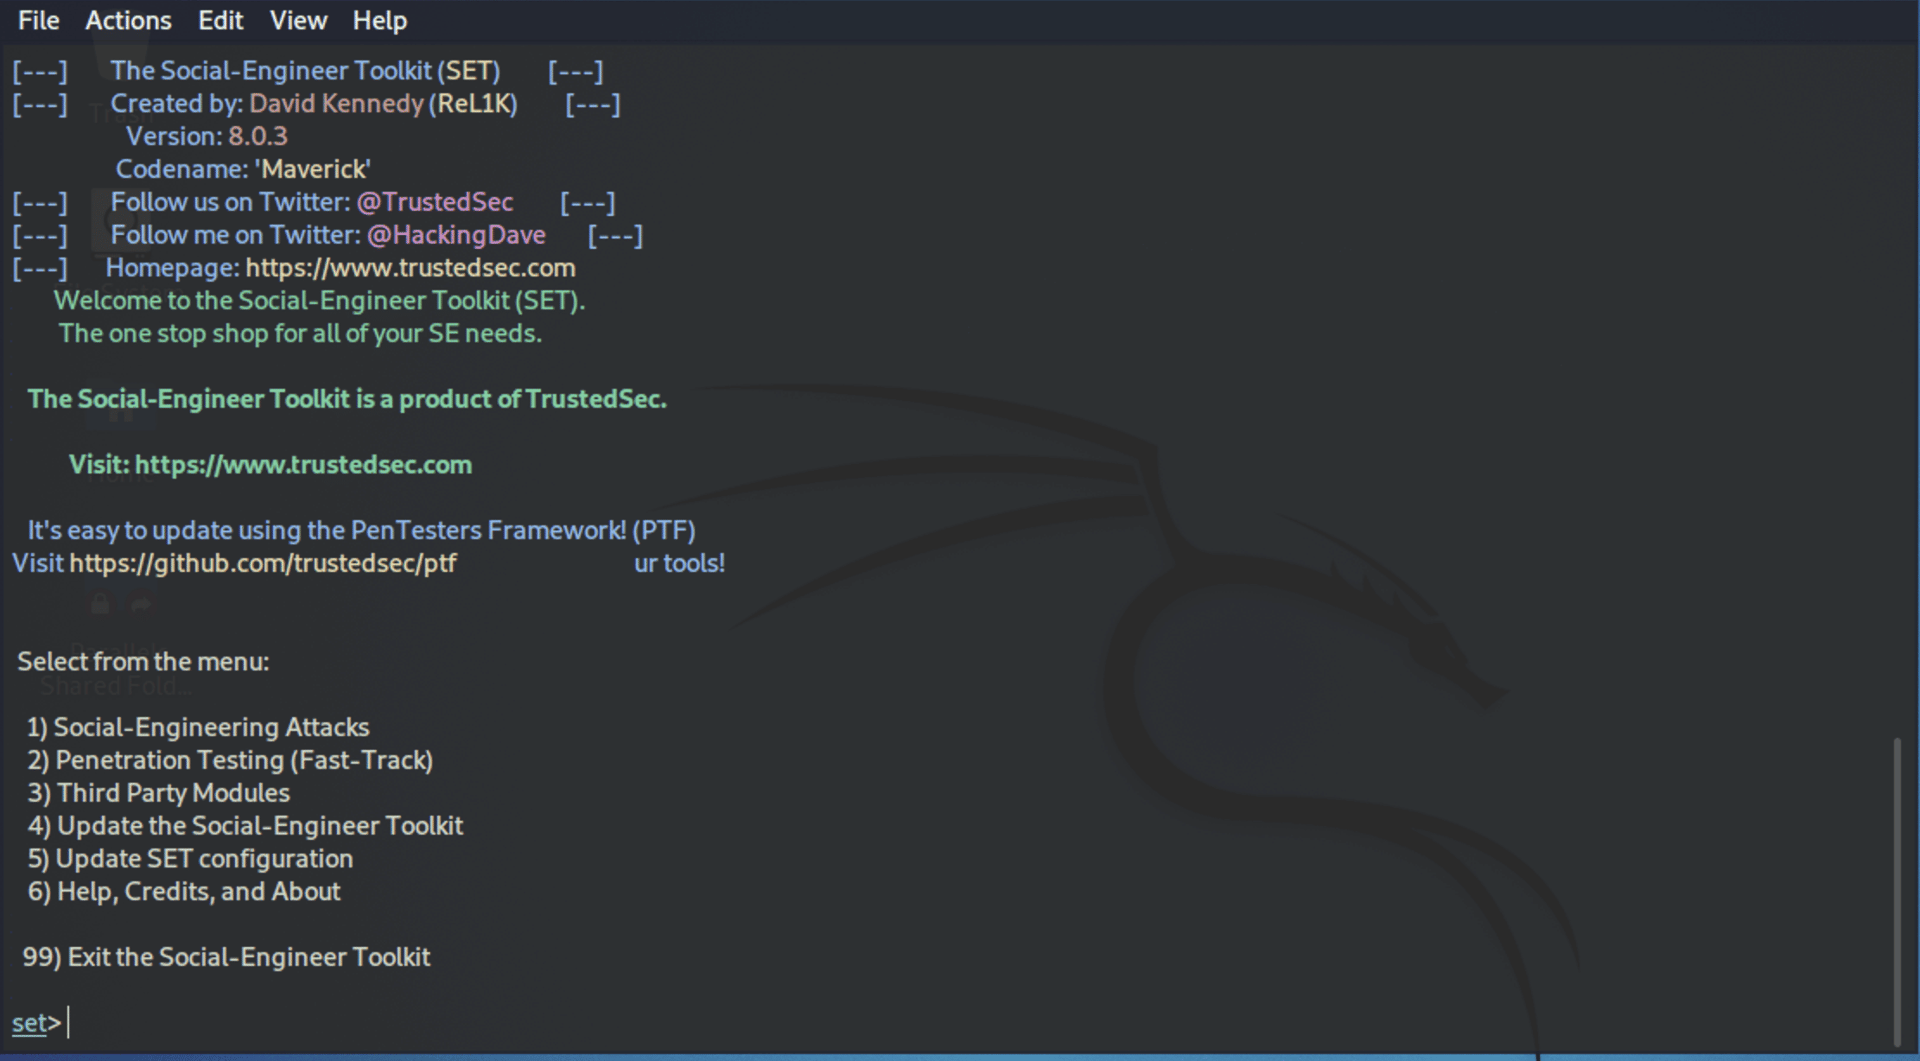
Task: Click the green Visit trustedsec.com link
Action: [x=302, y=465]
